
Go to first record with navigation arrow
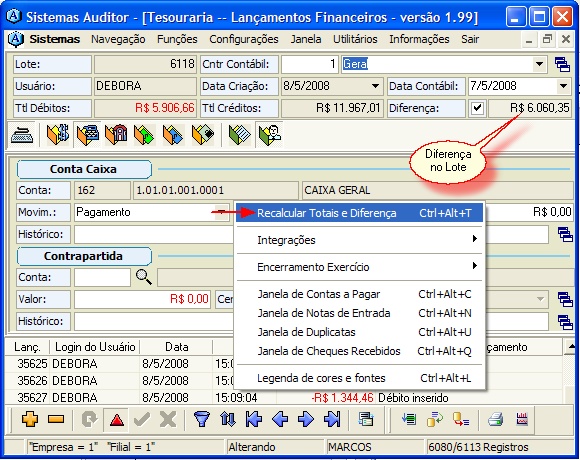point(254,419)
